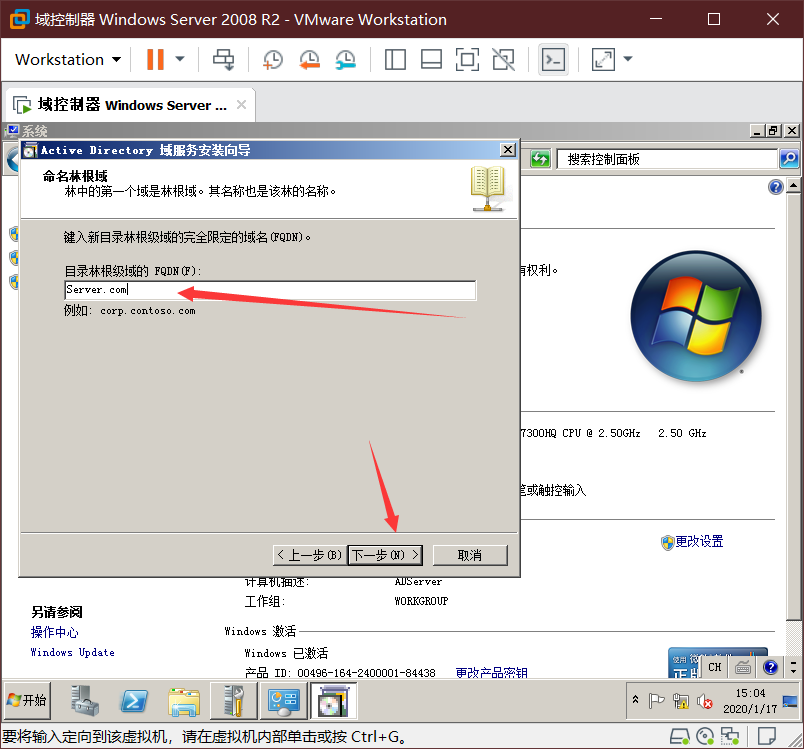Screen dimensions: 804x749
Task: Open the power options dropdown next to pause
Action: point(180,59)
